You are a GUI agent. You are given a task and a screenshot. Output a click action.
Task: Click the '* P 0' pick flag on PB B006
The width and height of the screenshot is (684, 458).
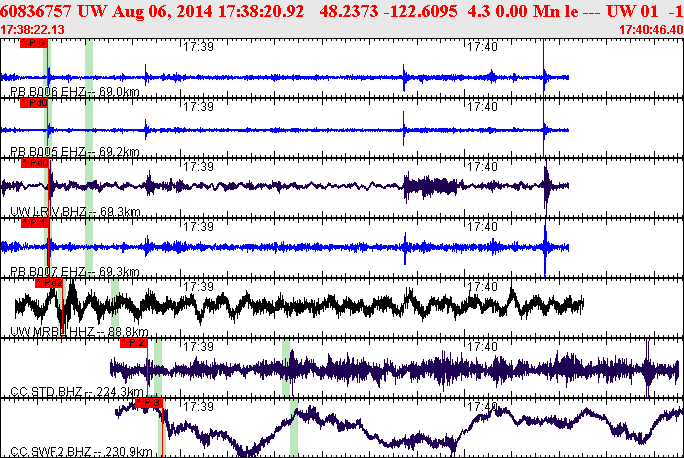[x=34, y=43]
